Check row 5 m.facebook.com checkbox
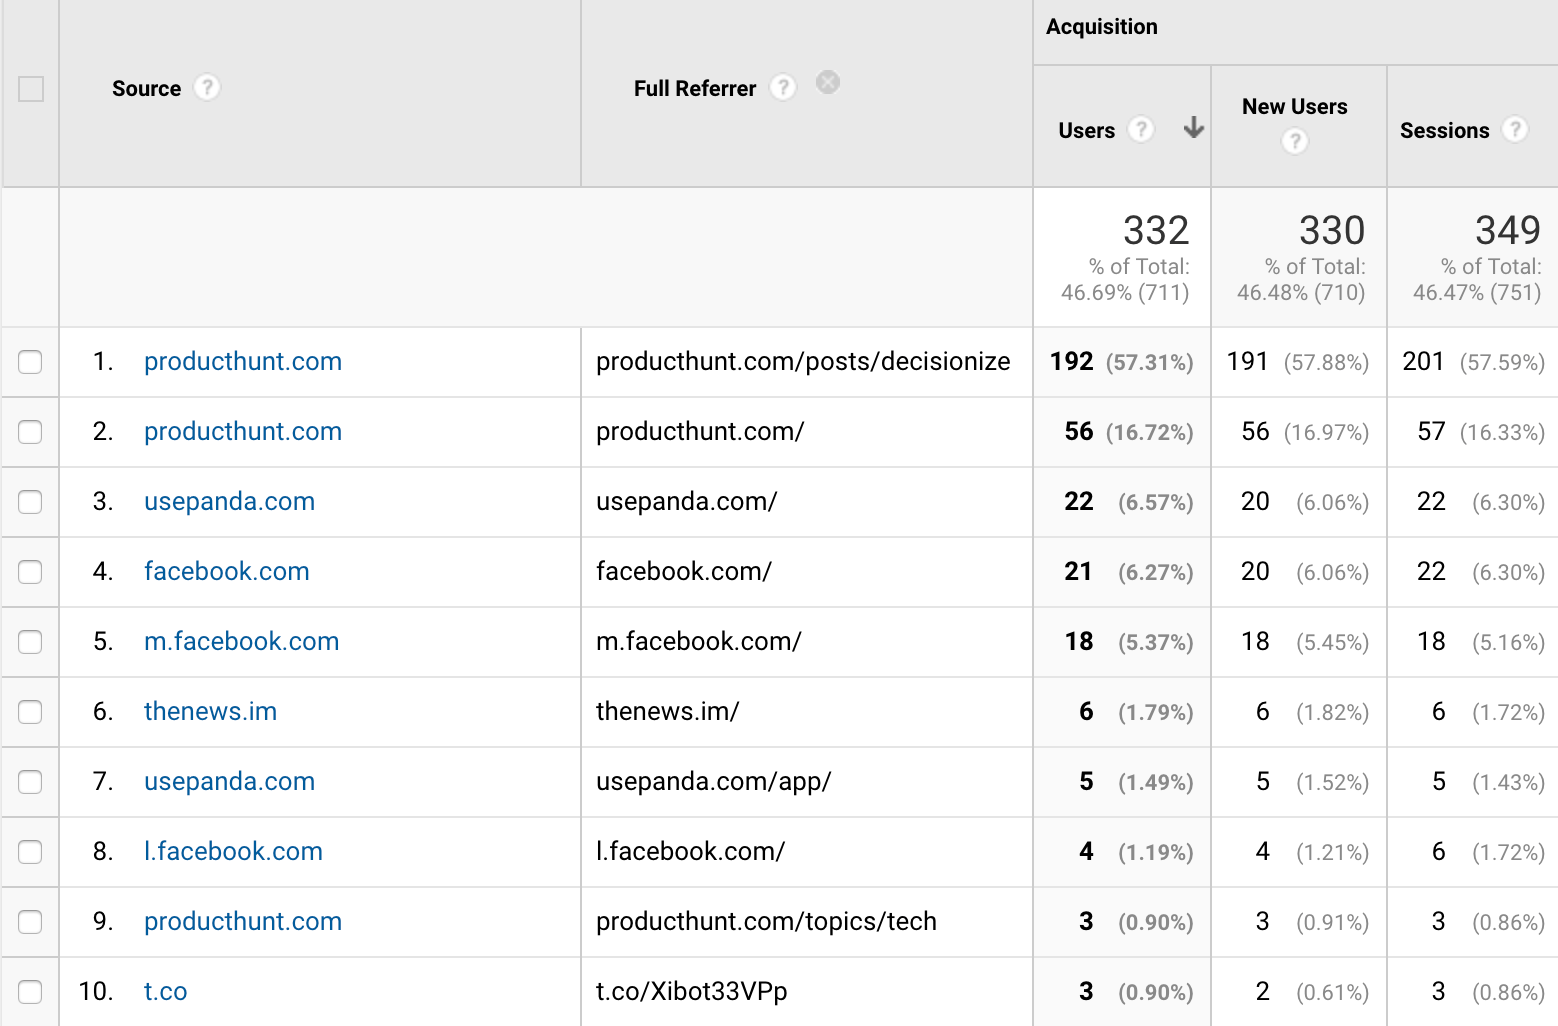This screenshot has height=1026, width=1558. click(30, 642)
